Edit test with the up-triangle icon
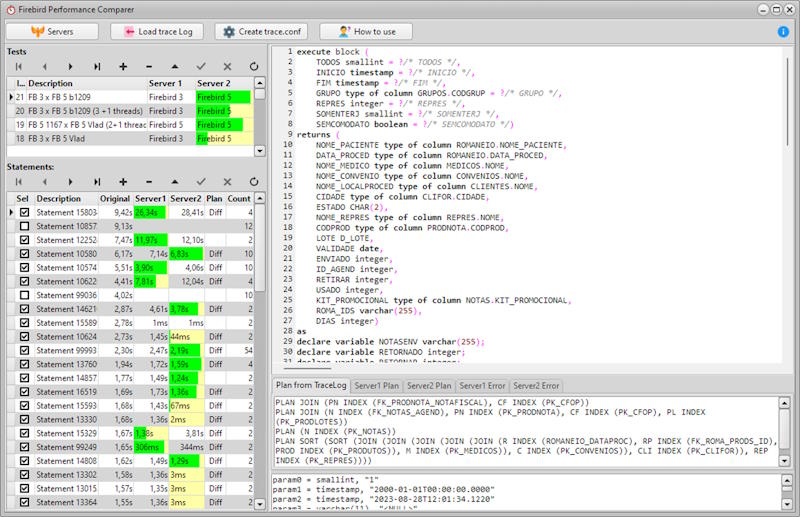Image resolution: width=800 pixels, height=517 pixels. point(175,67)
